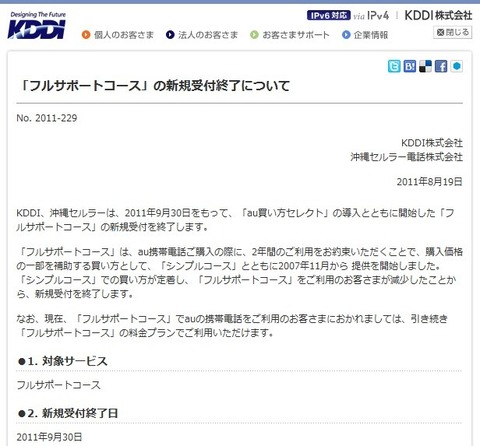Click orange arrow icon beside 個人のお客さま

[x=86, y=35]
